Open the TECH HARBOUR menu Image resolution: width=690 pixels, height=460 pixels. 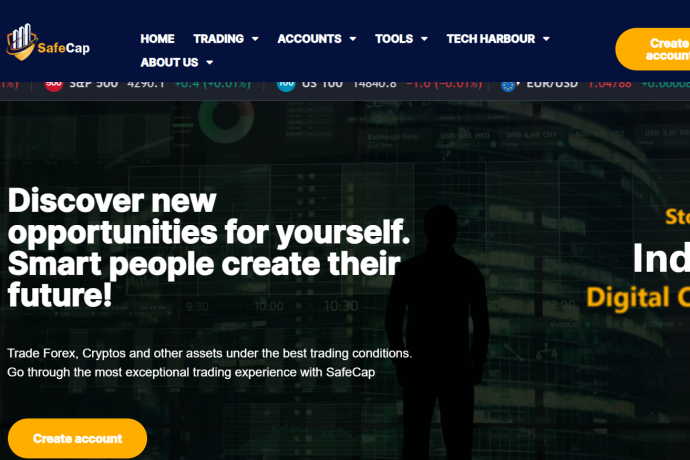pos(491,39)
